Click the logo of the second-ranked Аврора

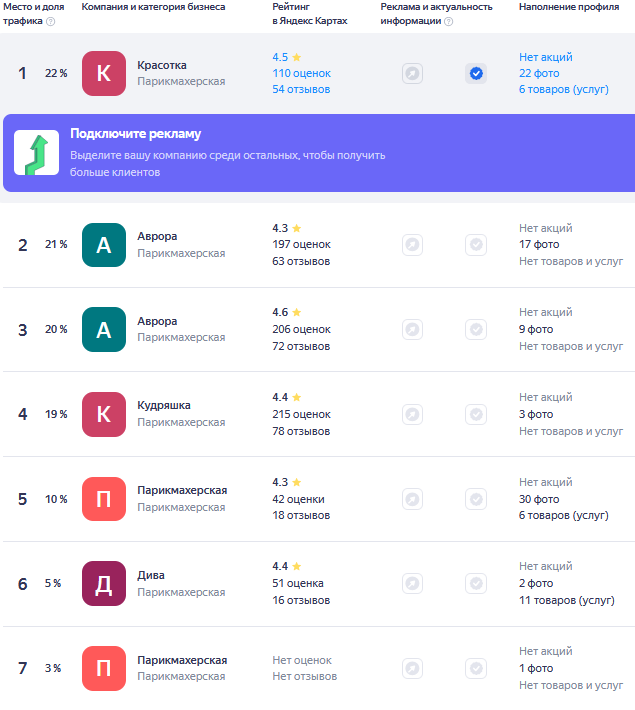click(x=104, y=245)
